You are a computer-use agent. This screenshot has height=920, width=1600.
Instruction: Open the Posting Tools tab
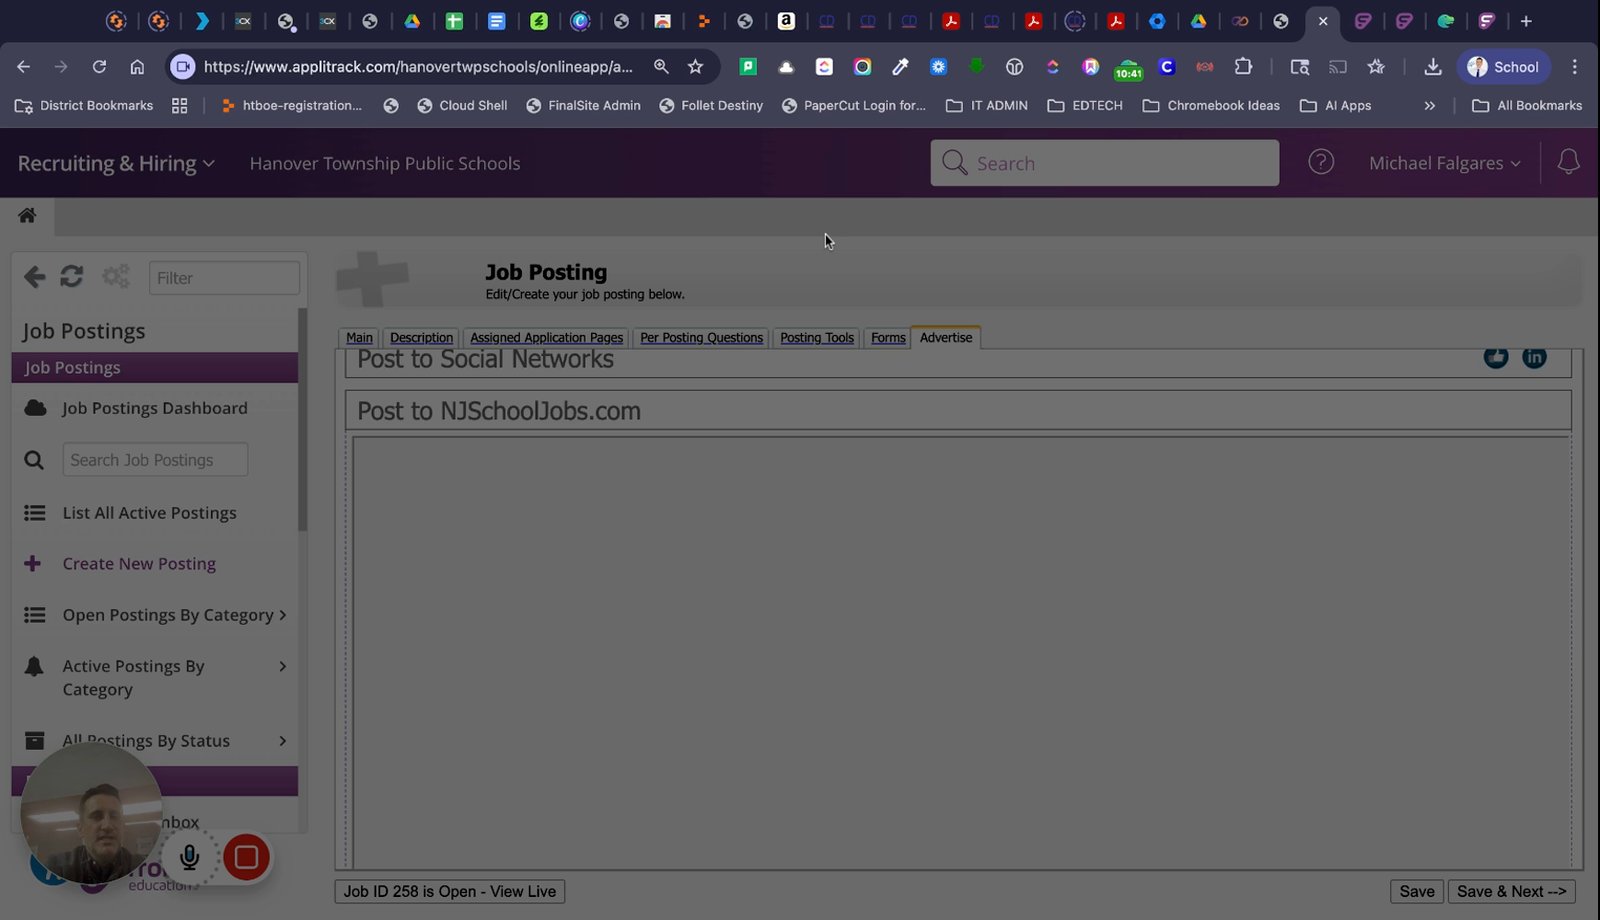tap(817, 338)
